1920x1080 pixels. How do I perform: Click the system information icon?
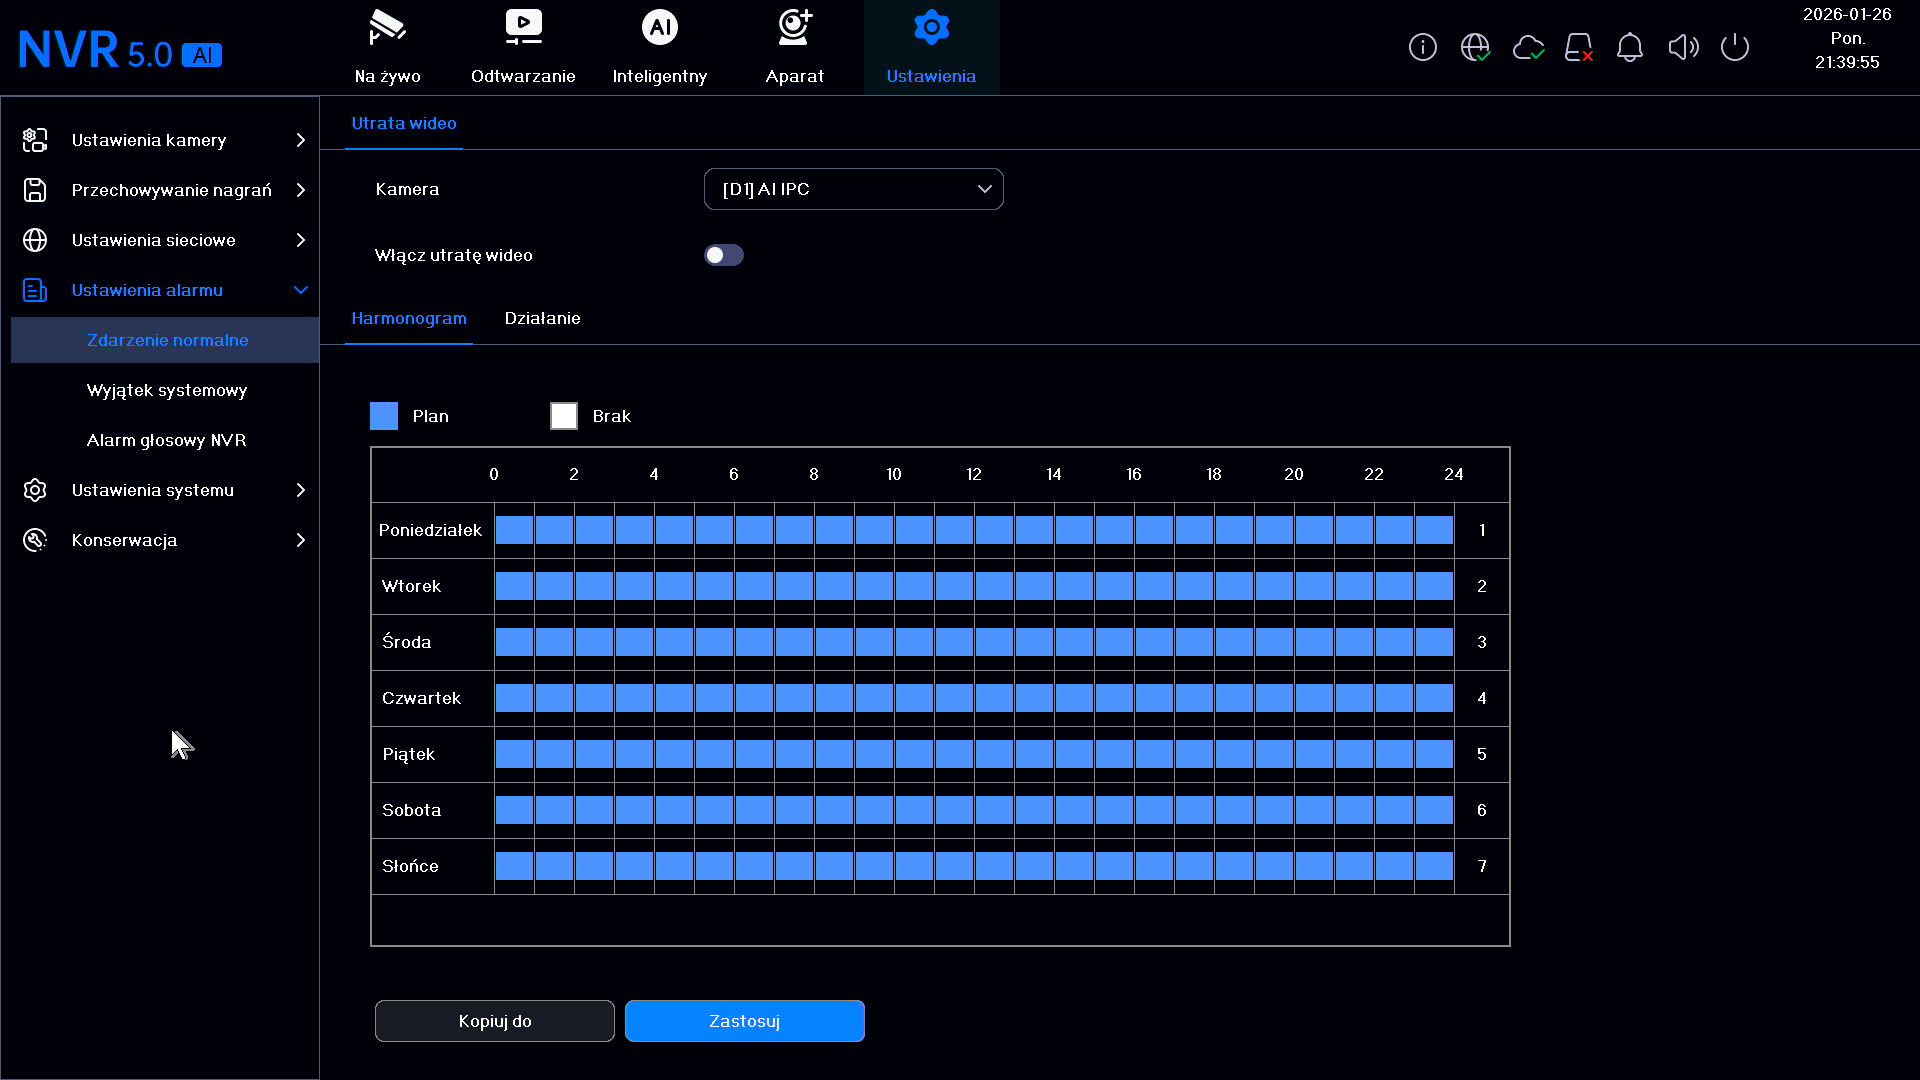coord(1422,47)
